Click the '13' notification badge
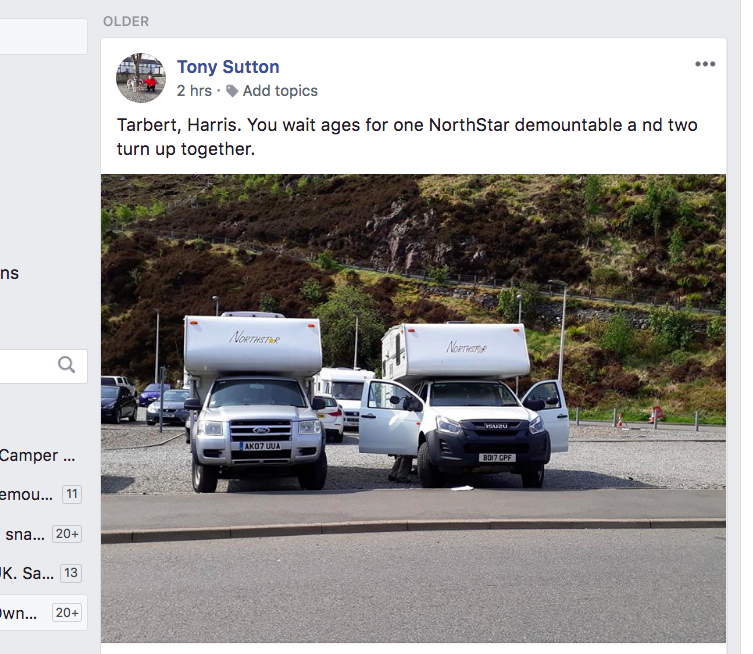Screen dimensions: 753x654 (70, 574)
